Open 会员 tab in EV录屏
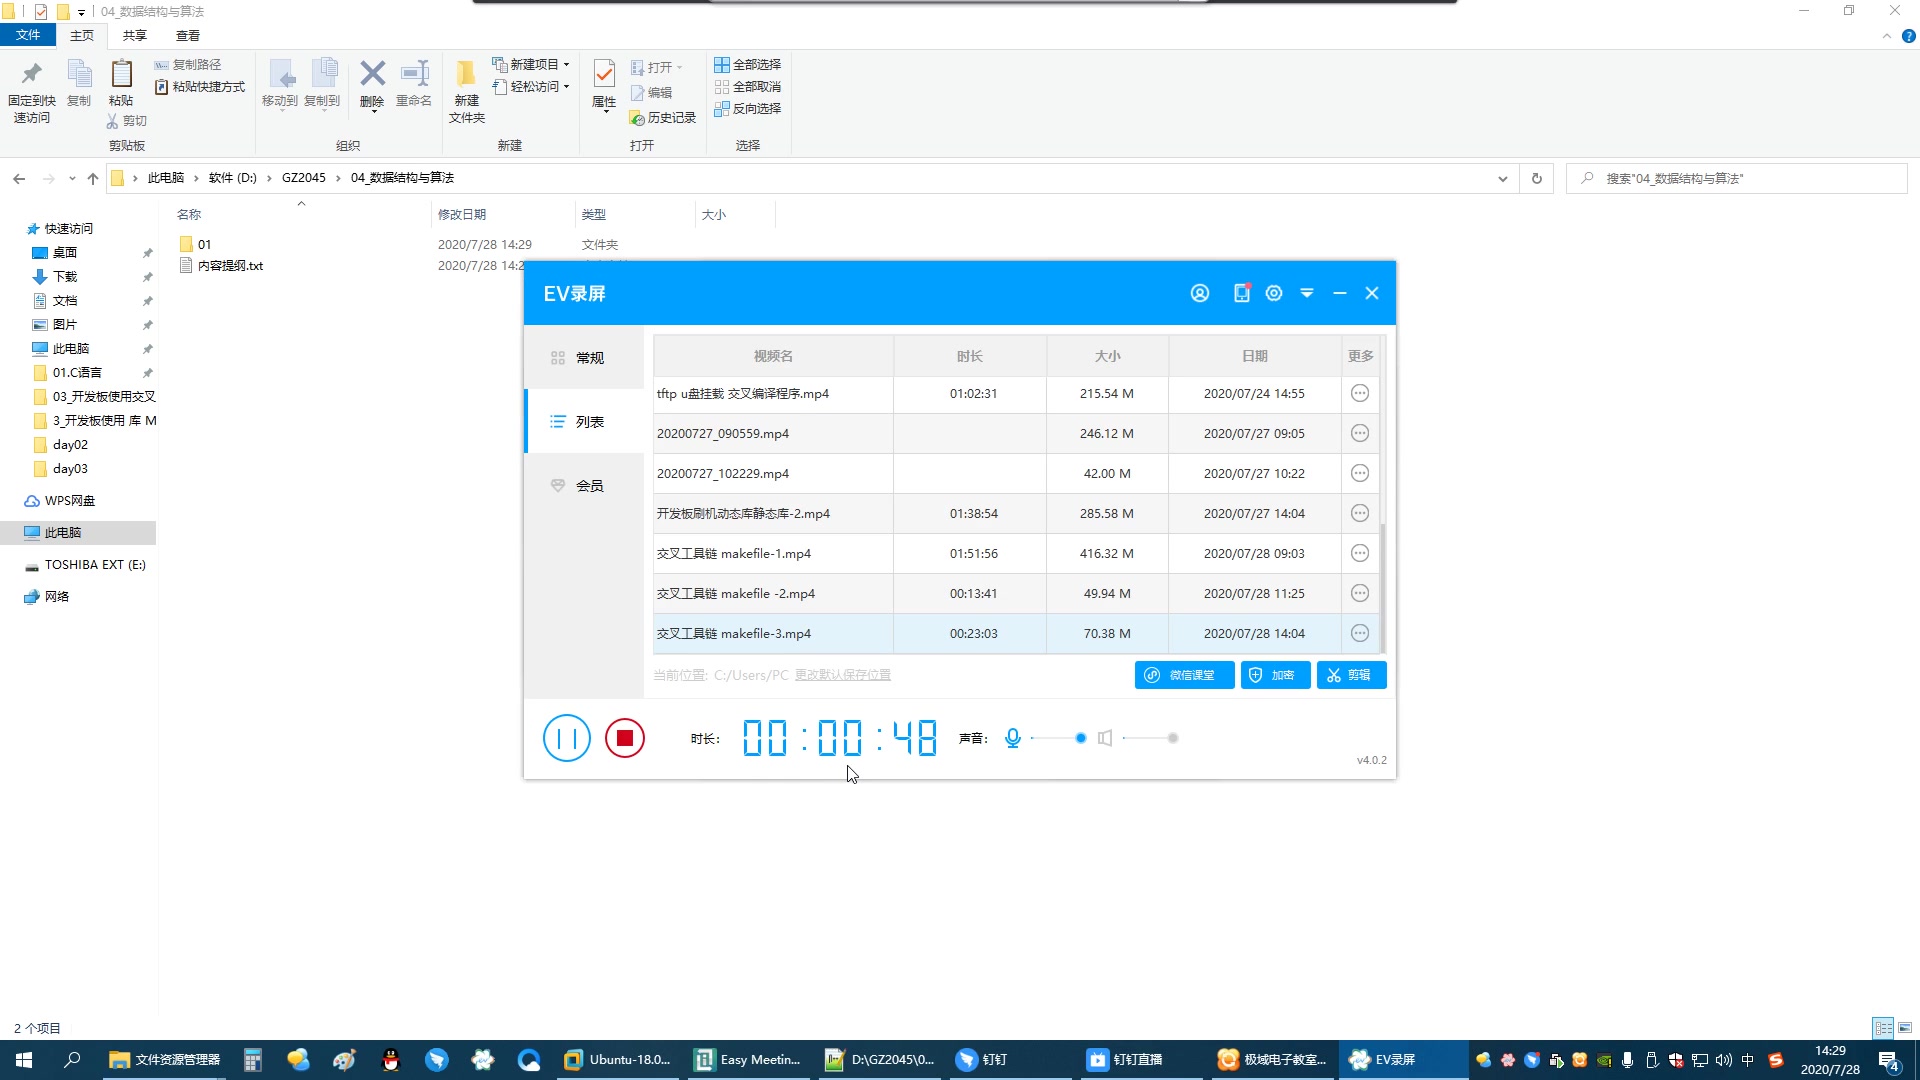The width and height of the screenshot is (1920, 1080). point(584,486)
